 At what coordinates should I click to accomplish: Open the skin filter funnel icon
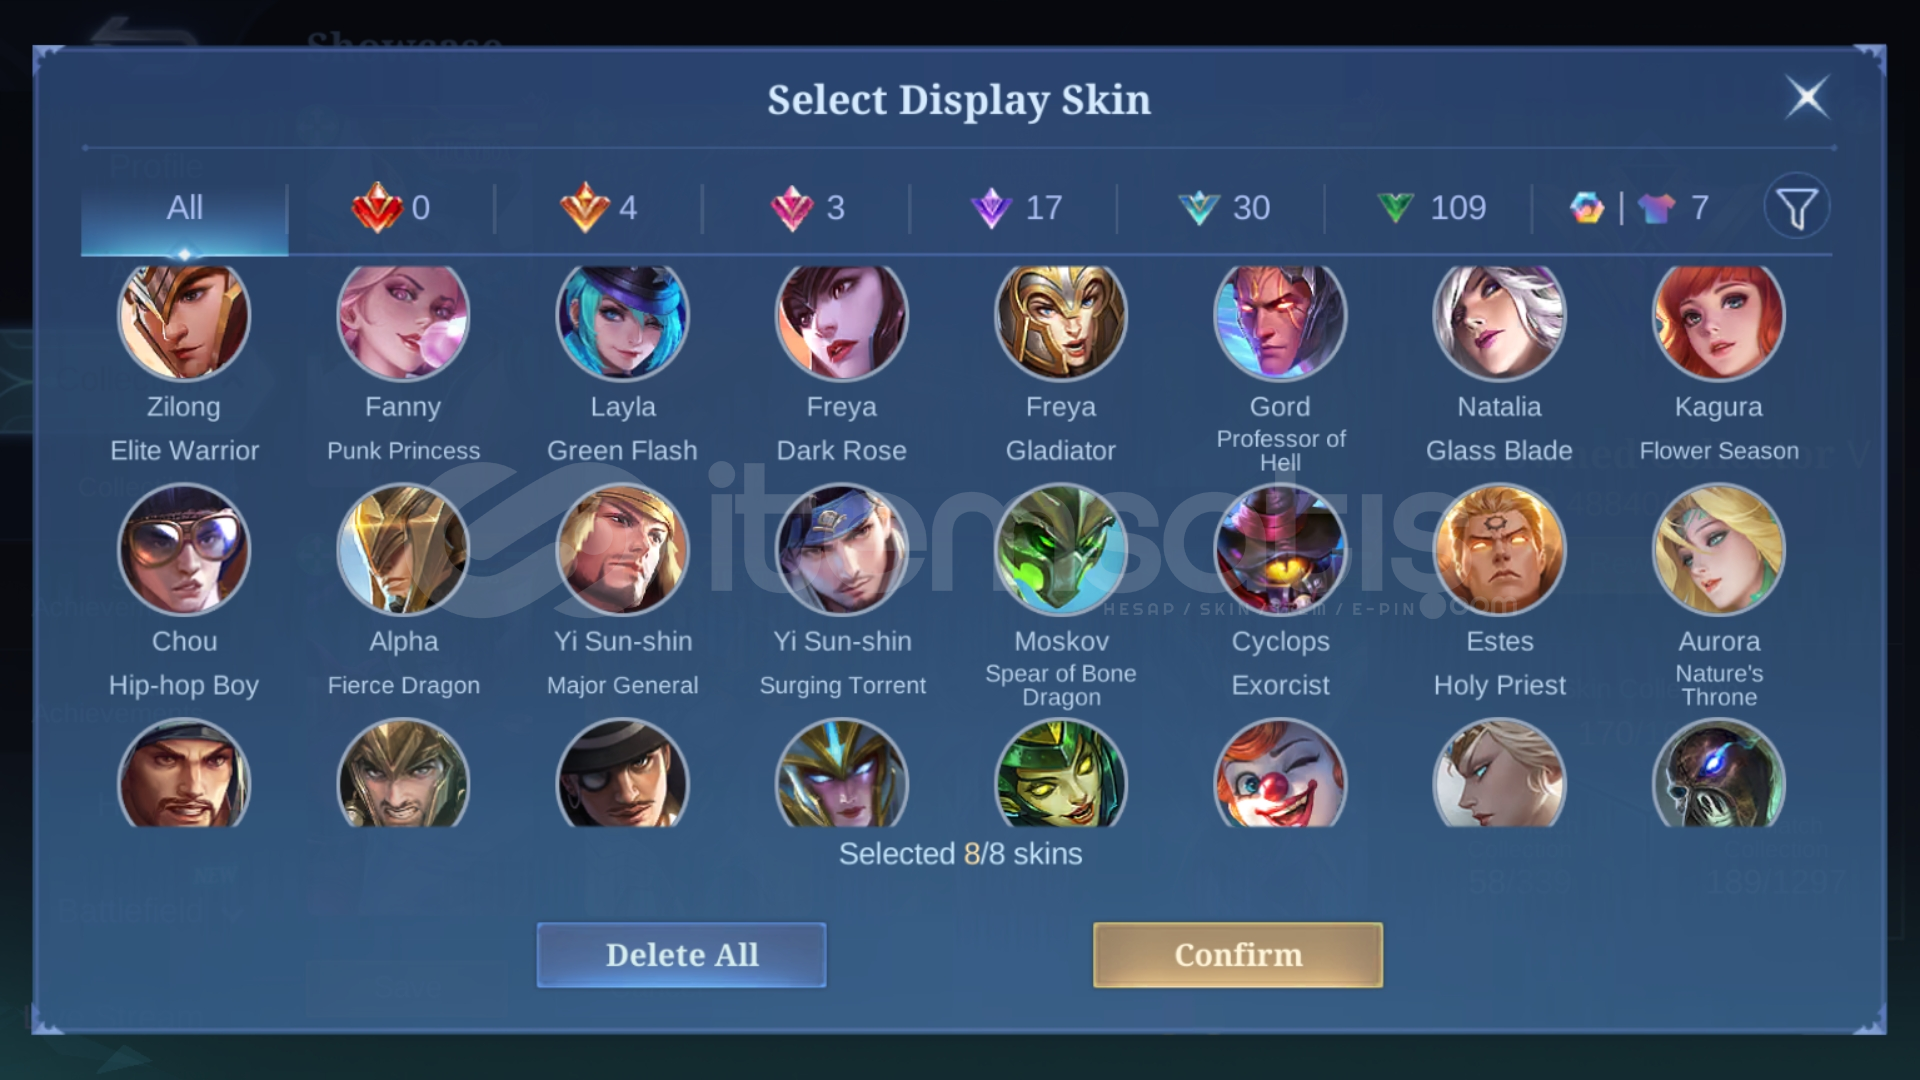(x=1797, y=208)
